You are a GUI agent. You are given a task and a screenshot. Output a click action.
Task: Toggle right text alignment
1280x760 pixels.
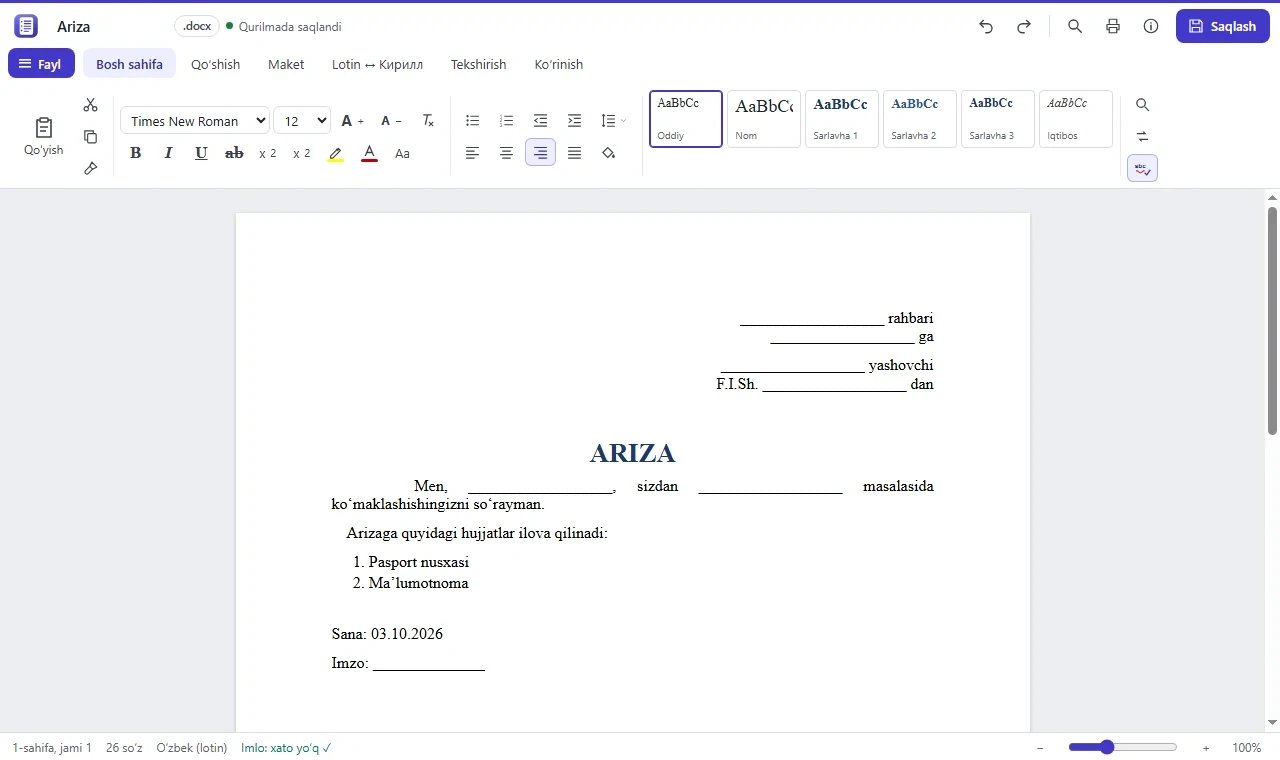(540, 153)
